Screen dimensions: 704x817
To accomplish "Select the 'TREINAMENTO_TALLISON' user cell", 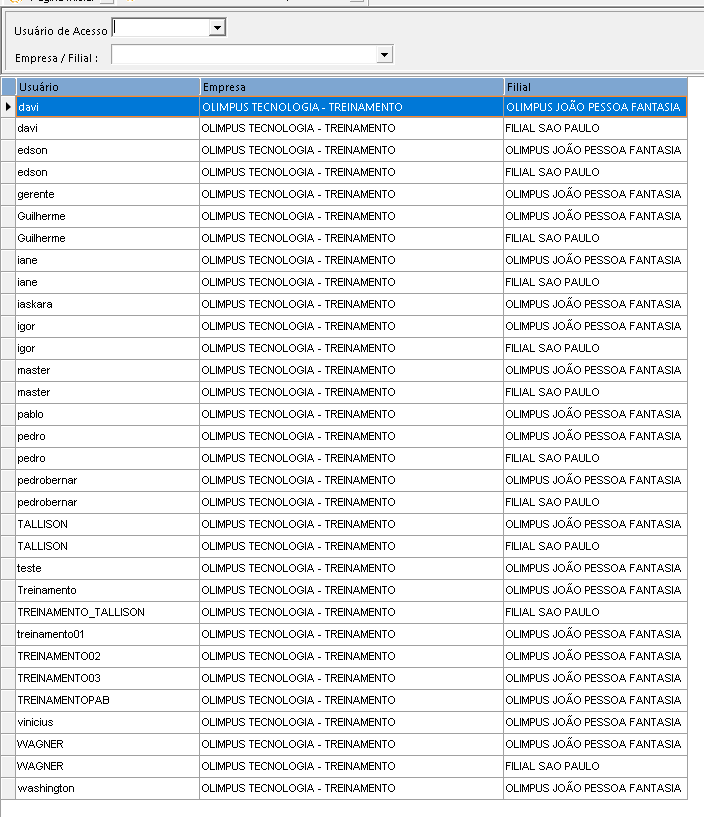I will (108, 612).
